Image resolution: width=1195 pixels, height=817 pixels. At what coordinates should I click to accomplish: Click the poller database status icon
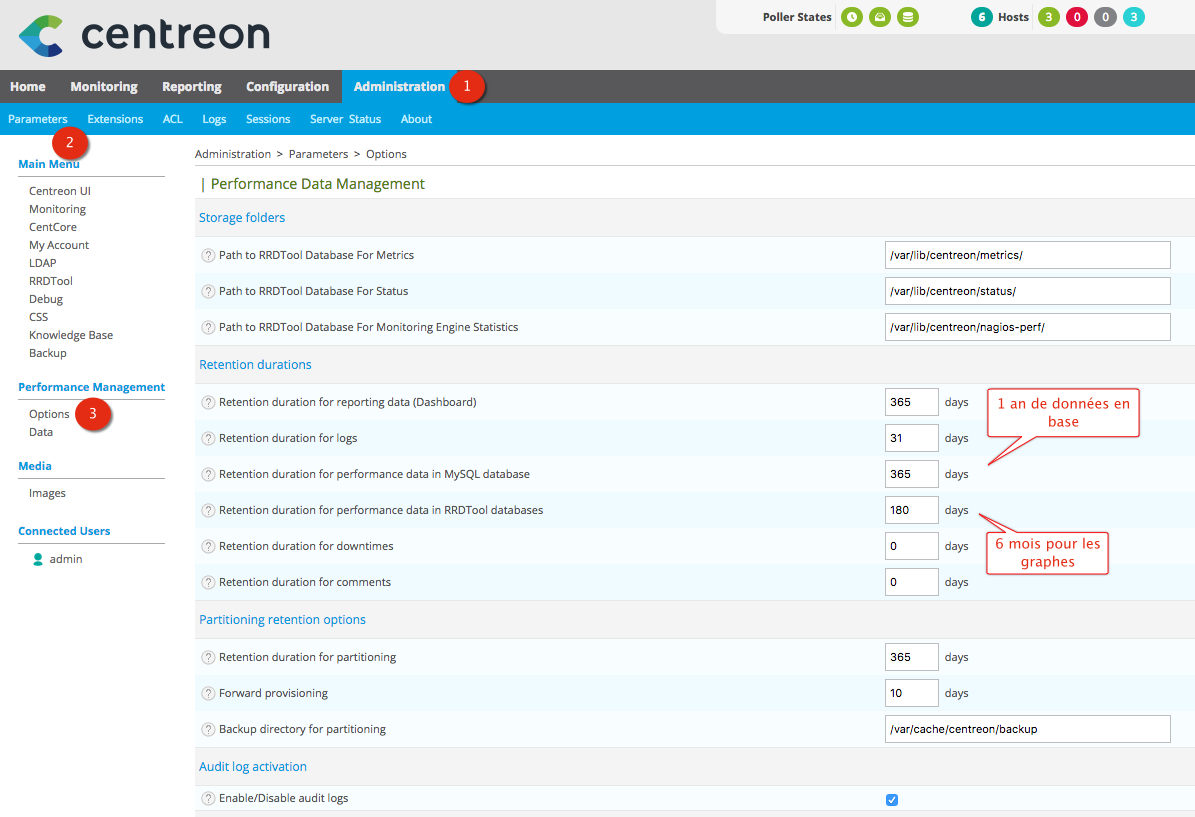(907, 17)
